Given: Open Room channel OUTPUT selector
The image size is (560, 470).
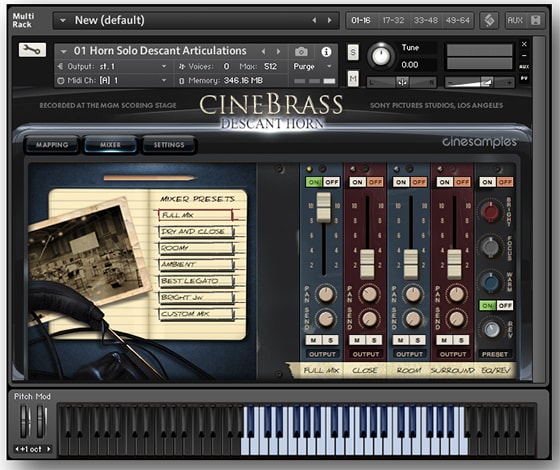Looking at the screenshot, I should coord(409,354).
